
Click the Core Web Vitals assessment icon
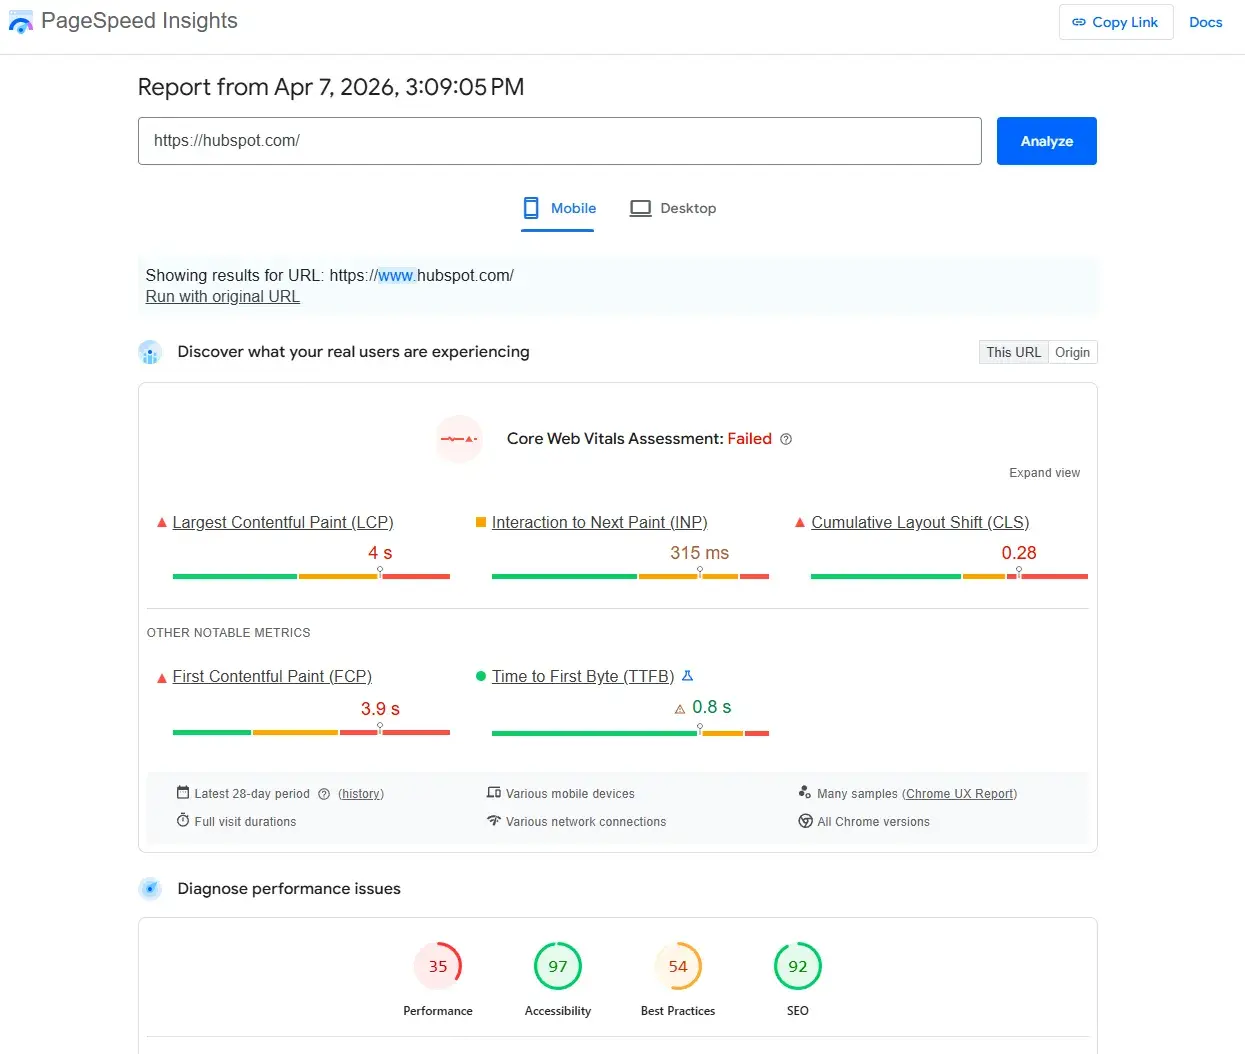tap(458, 438)
